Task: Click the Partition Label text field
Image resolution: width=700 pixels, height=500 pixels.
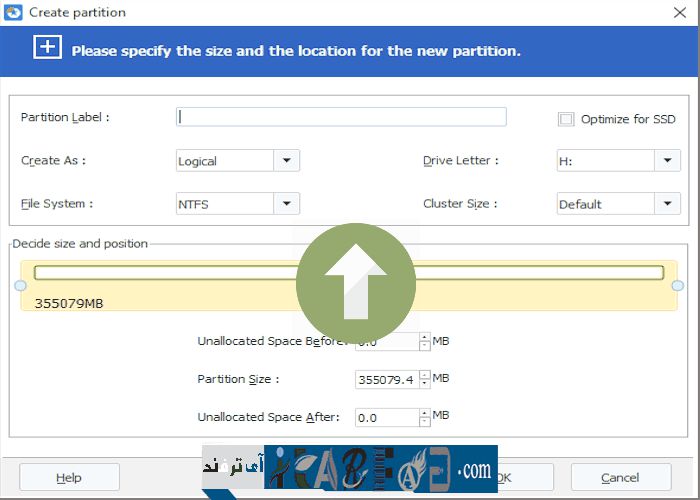Action: click(340, 117)
